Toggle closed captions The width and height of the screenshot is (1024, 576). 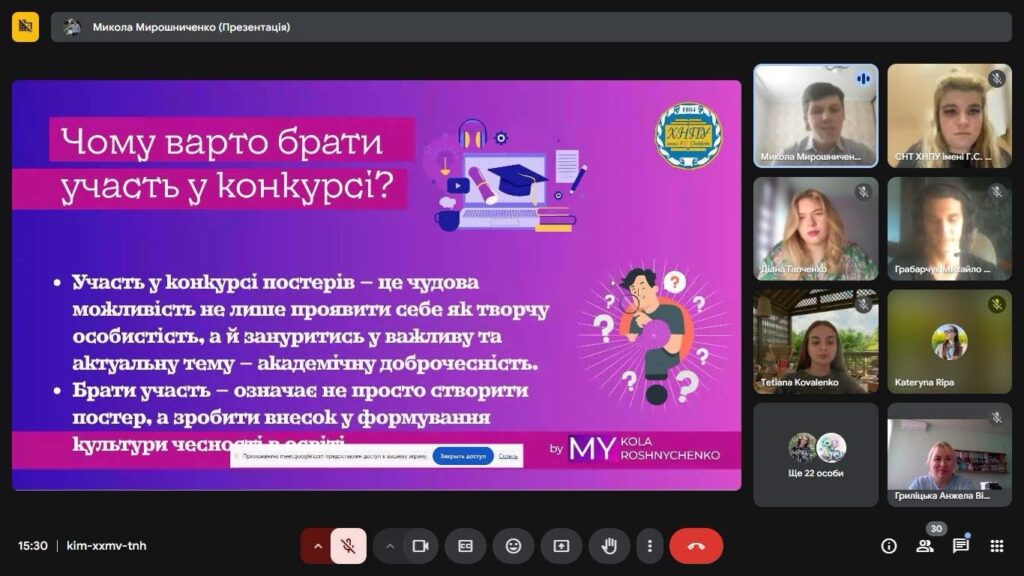coord(465,546)
